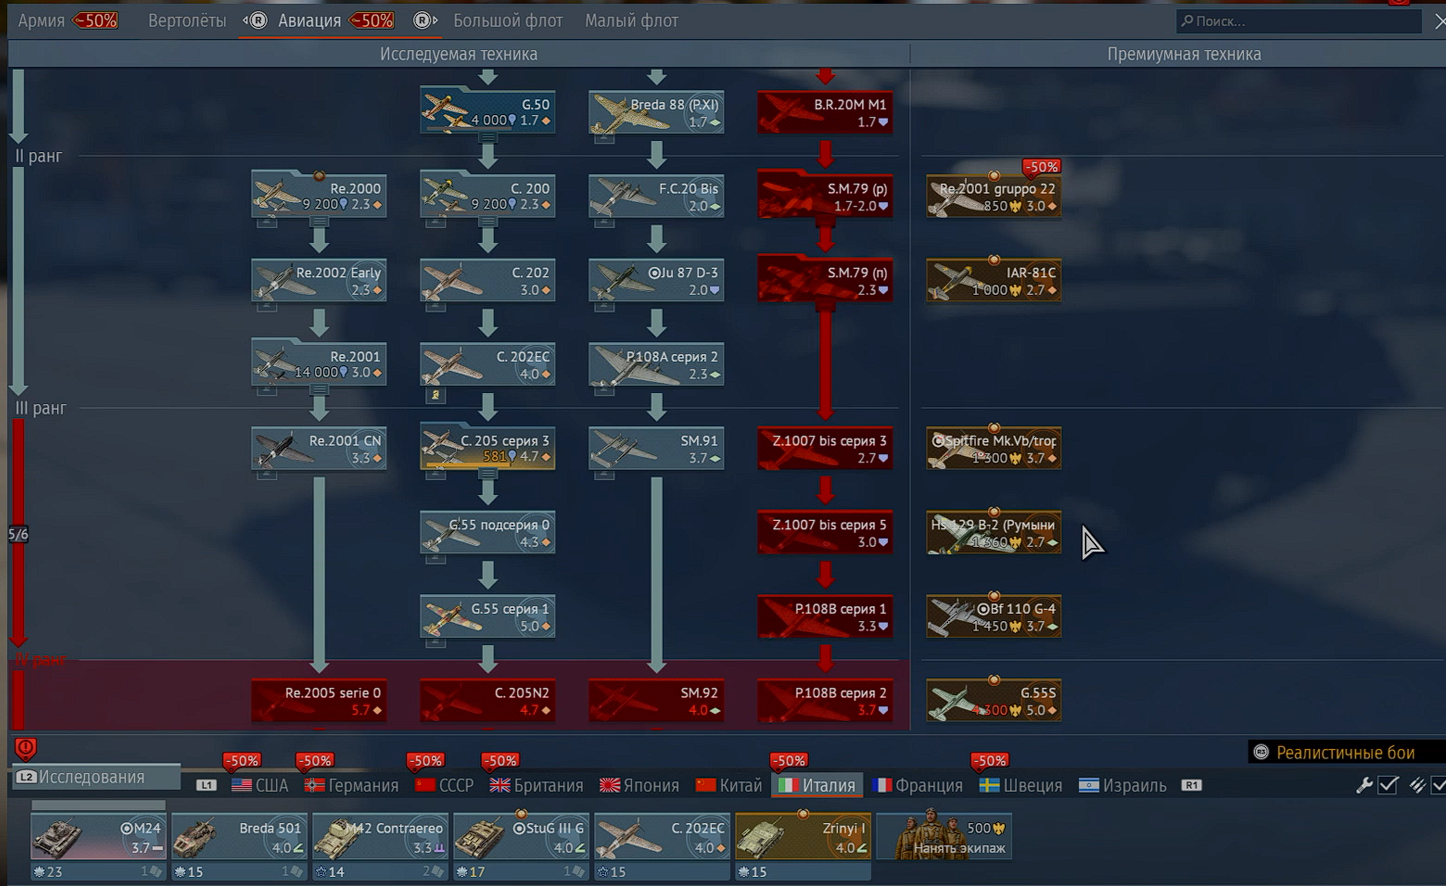Screen dimensions: 1446x886
Task: Select the P.108A серия 2 bomber
Action: pyautogui.click(x=656, y=365)
